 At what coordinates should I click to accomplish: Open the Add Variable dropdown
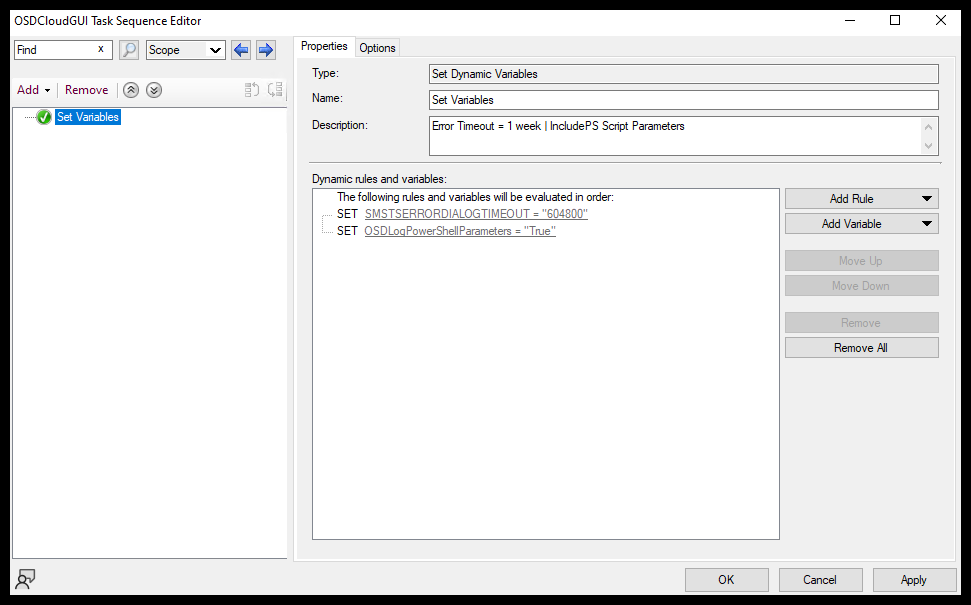tap(861, 223)
